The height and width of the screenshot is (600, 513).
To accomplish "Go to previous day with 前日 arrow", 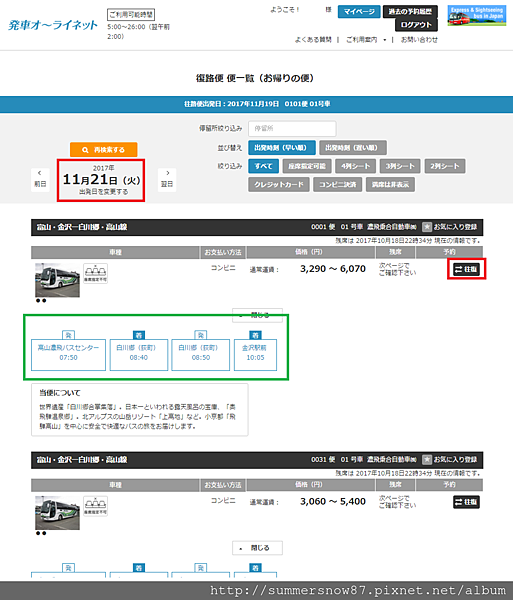I will (x=40, y=179).
